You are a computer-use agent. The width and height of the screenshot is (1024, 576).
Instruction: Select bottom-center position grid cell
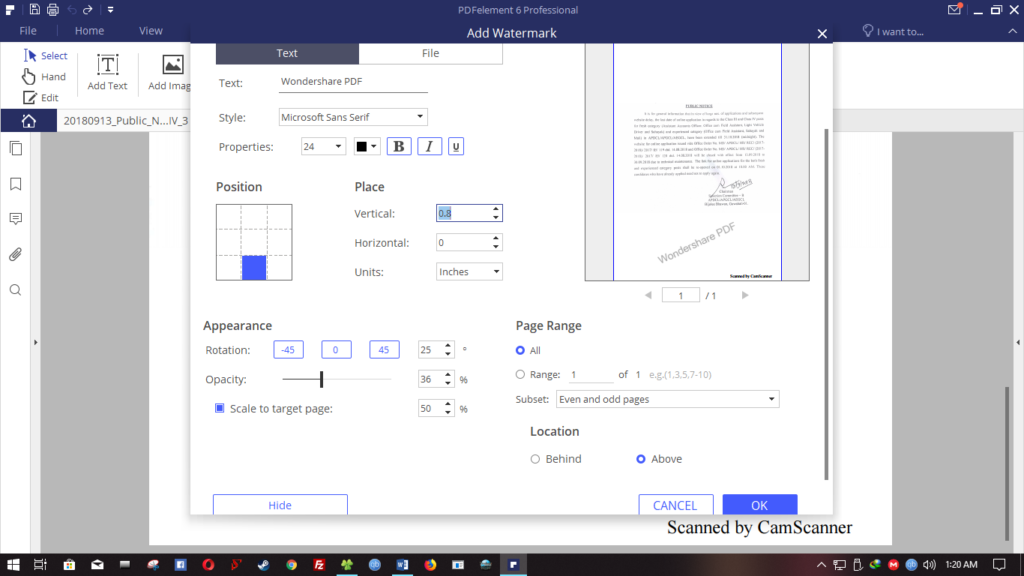[254, 268]
